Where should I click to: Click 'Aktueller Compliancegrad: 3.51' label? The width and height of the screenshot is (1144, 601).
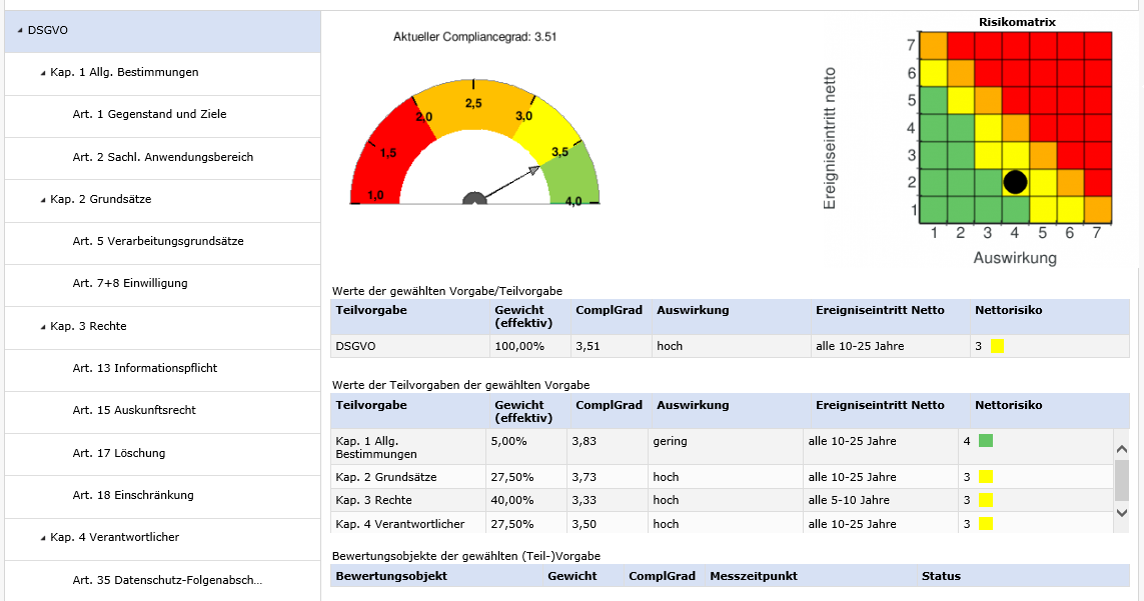pyautogui.click(x=475, y=36)
